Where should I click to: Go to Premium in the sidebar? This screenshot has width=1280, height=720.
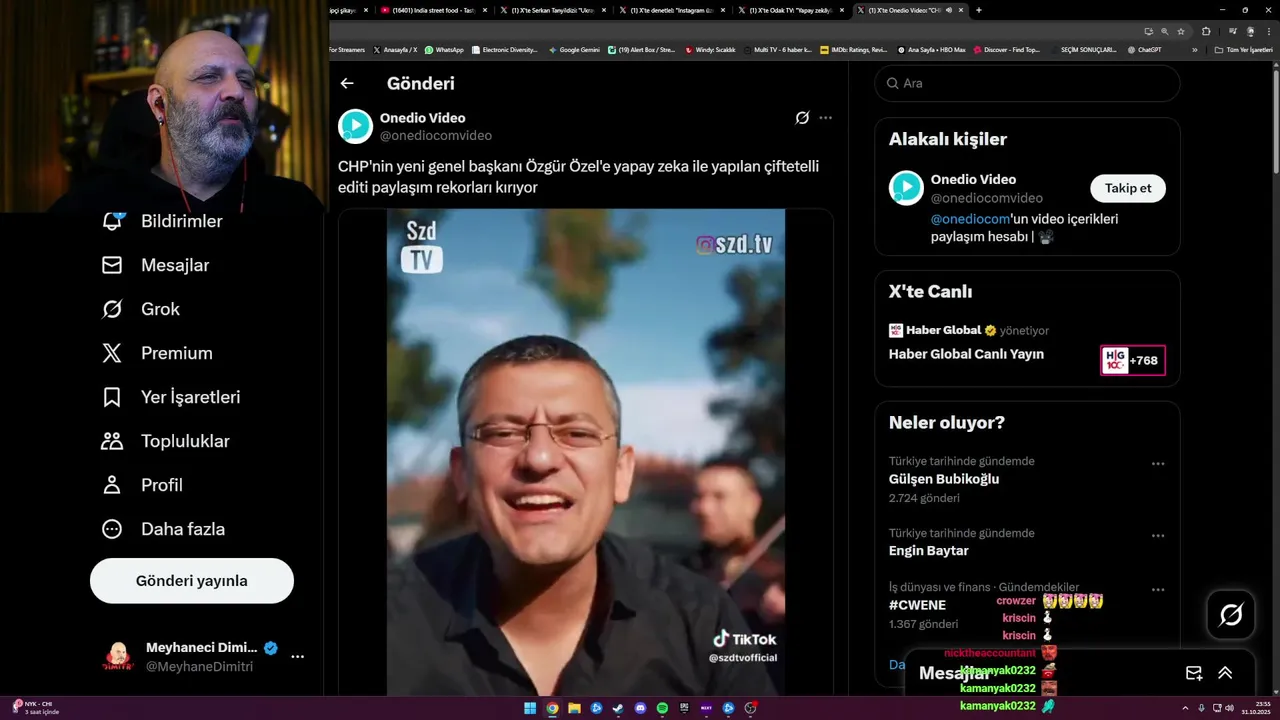[157, 353]
